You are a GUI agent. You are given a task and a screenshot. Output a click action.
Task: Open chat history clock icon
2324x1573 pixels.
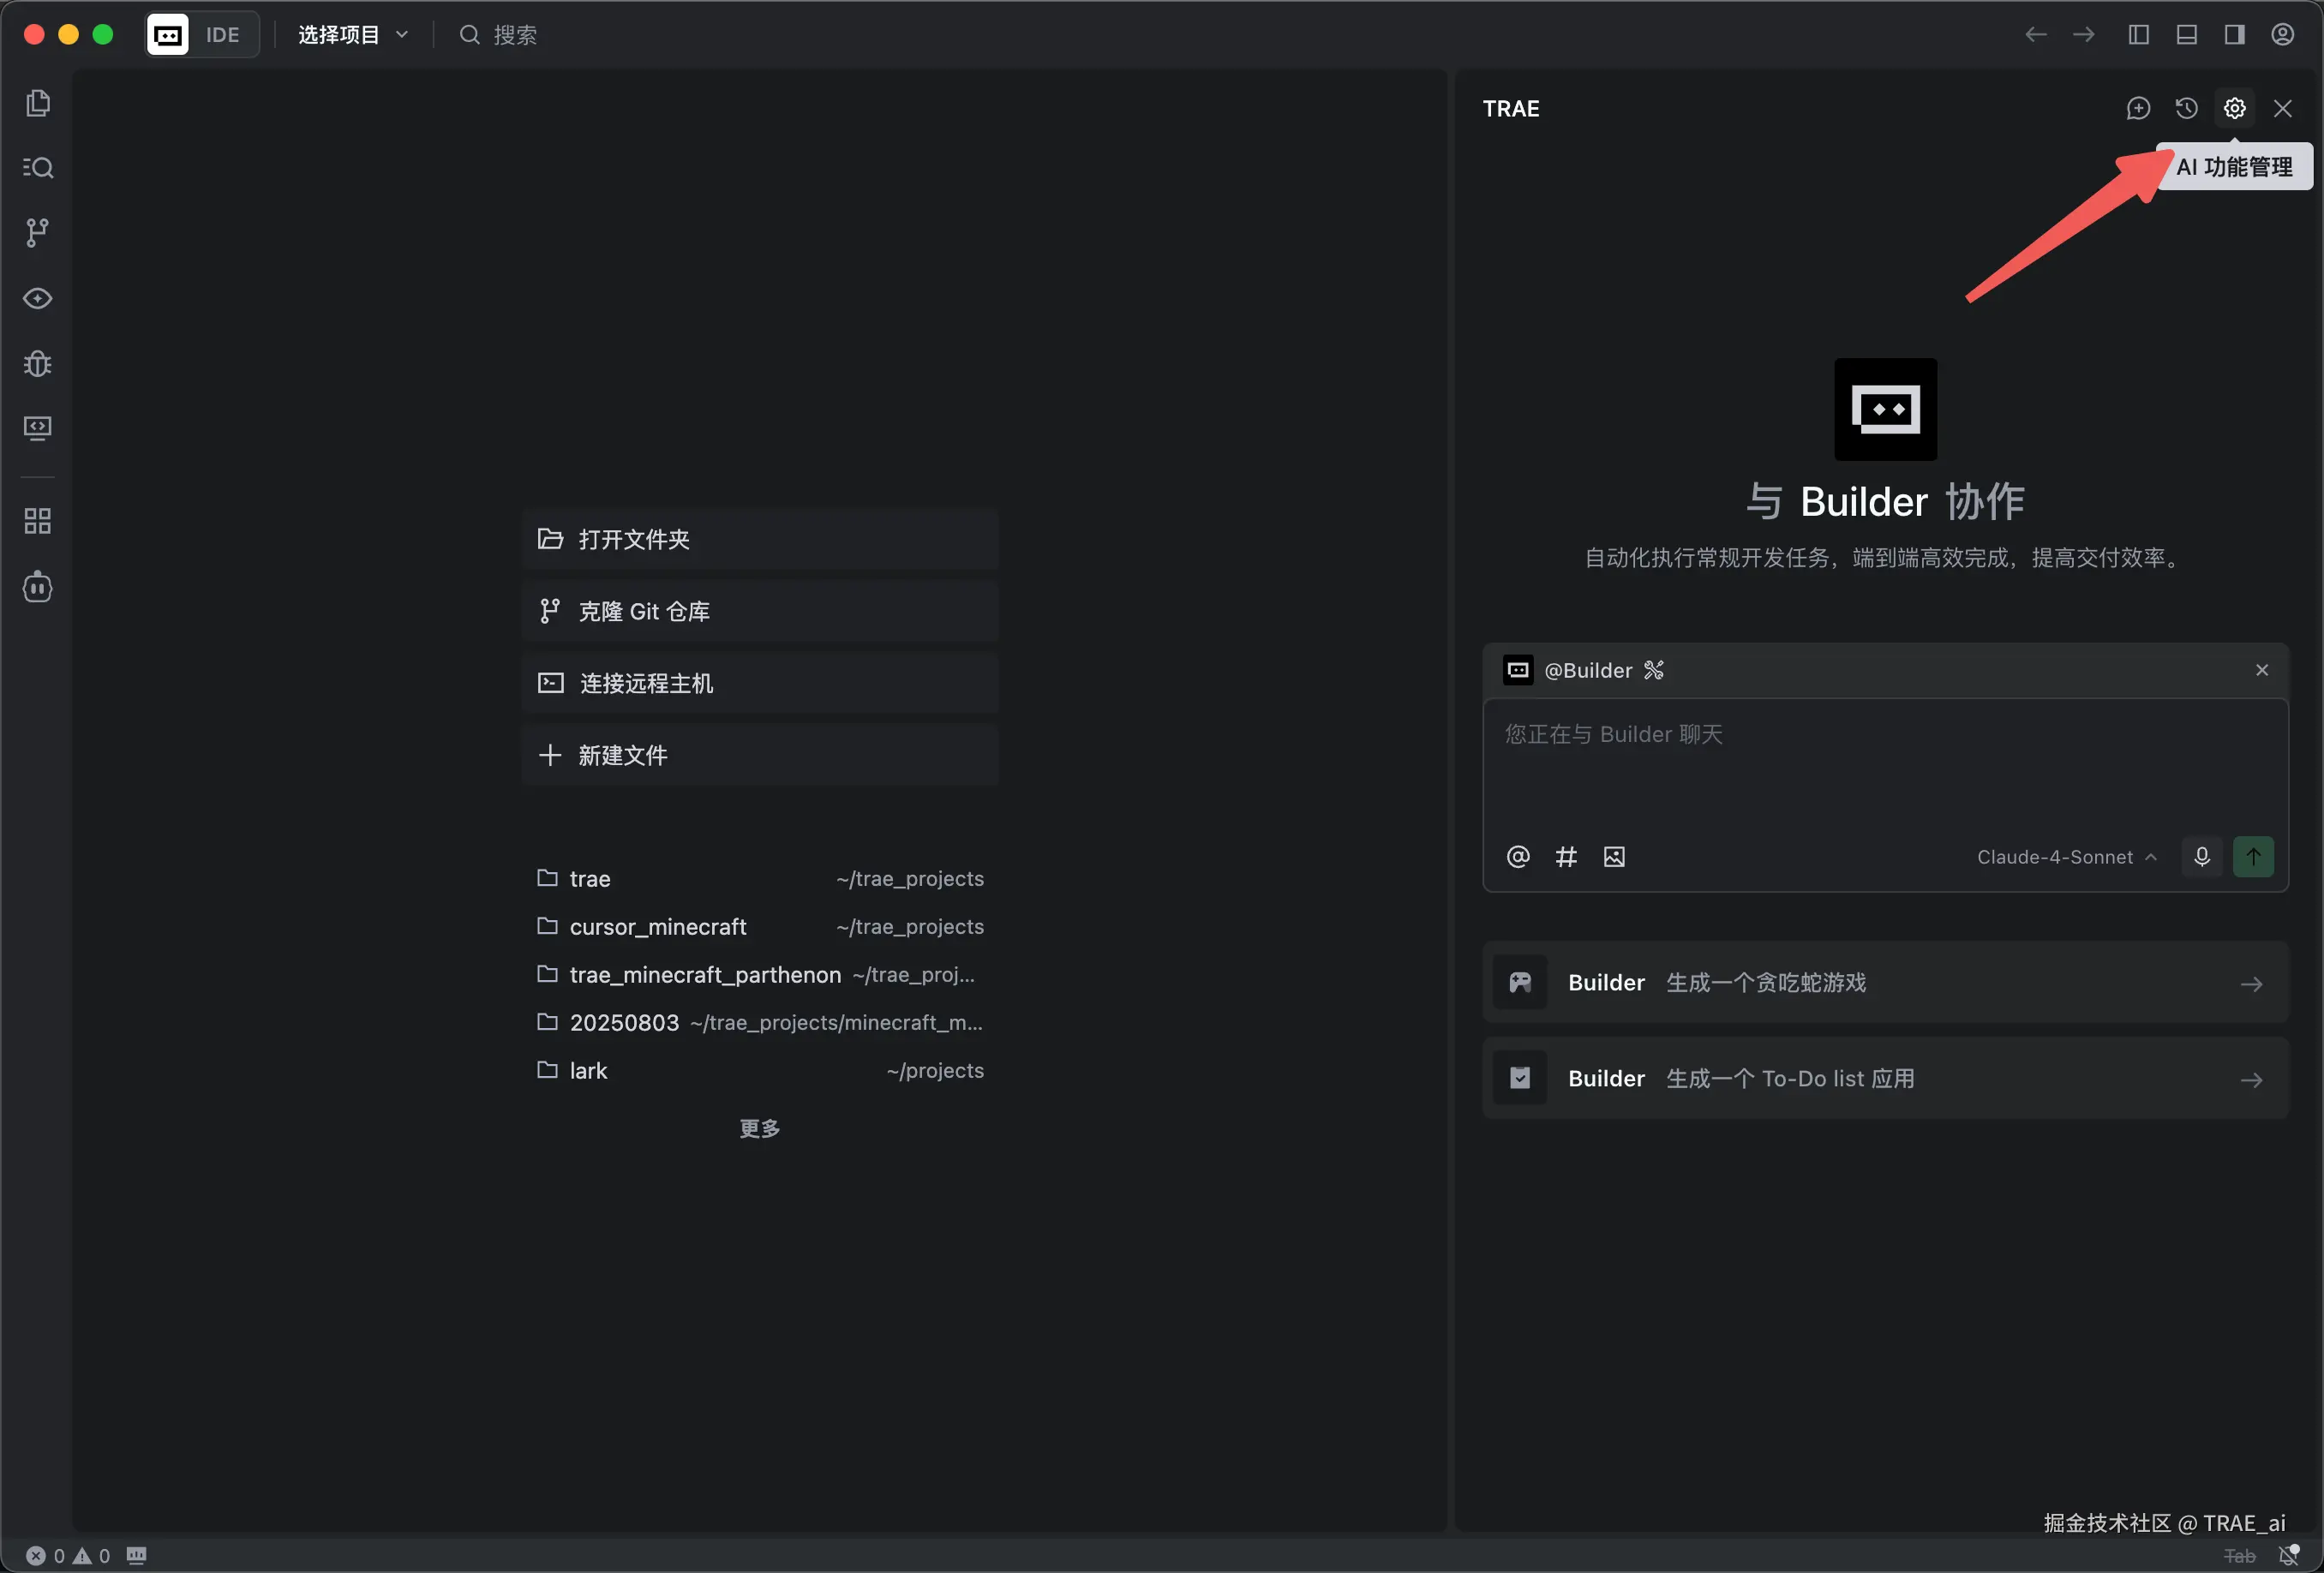(x=2186, y=108)
